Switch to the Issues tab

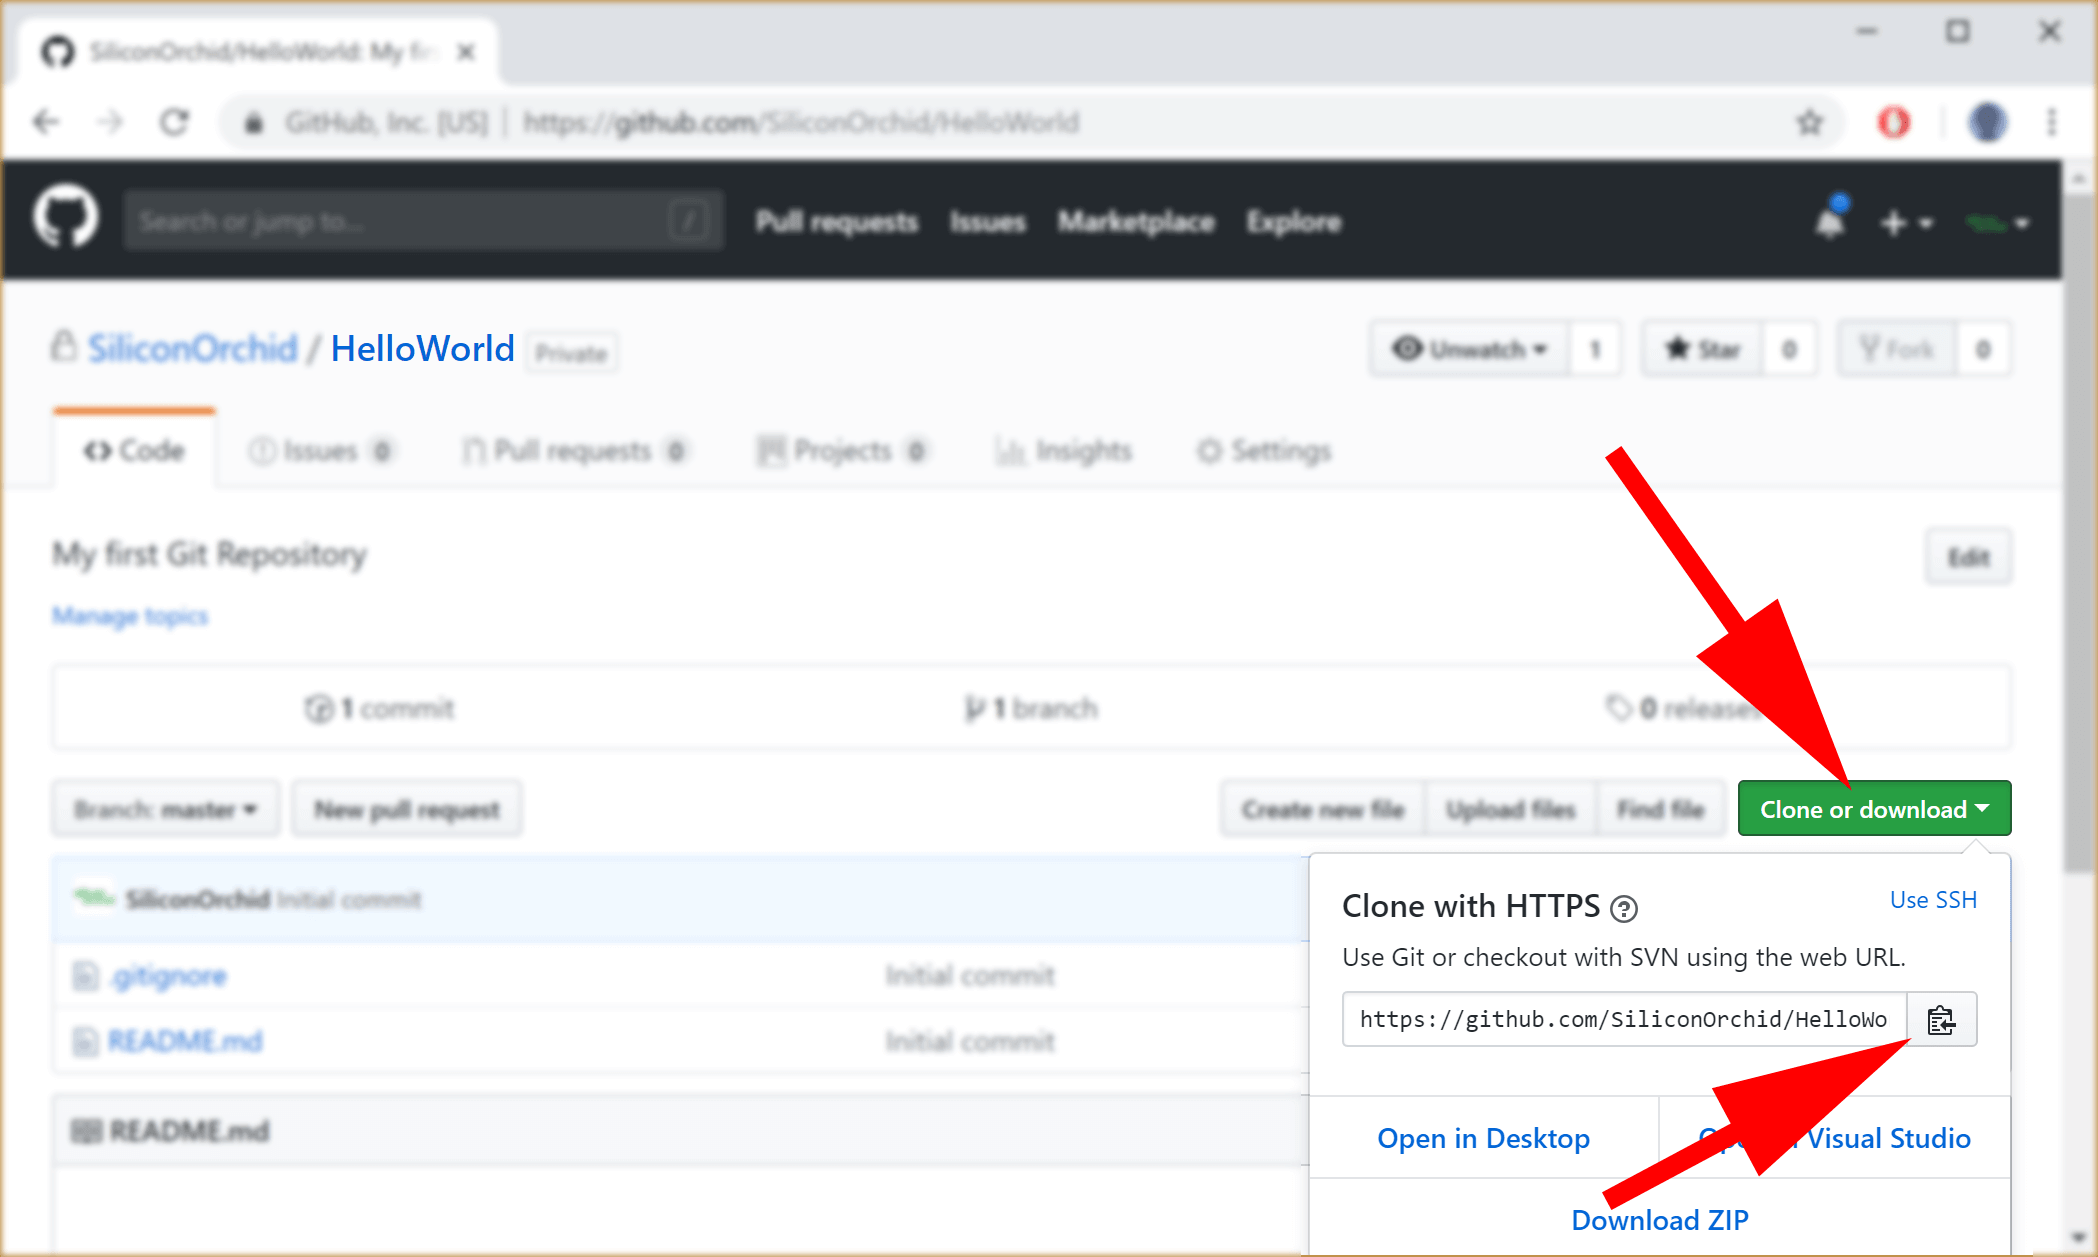pyautogui.click(x=322, y=449)
